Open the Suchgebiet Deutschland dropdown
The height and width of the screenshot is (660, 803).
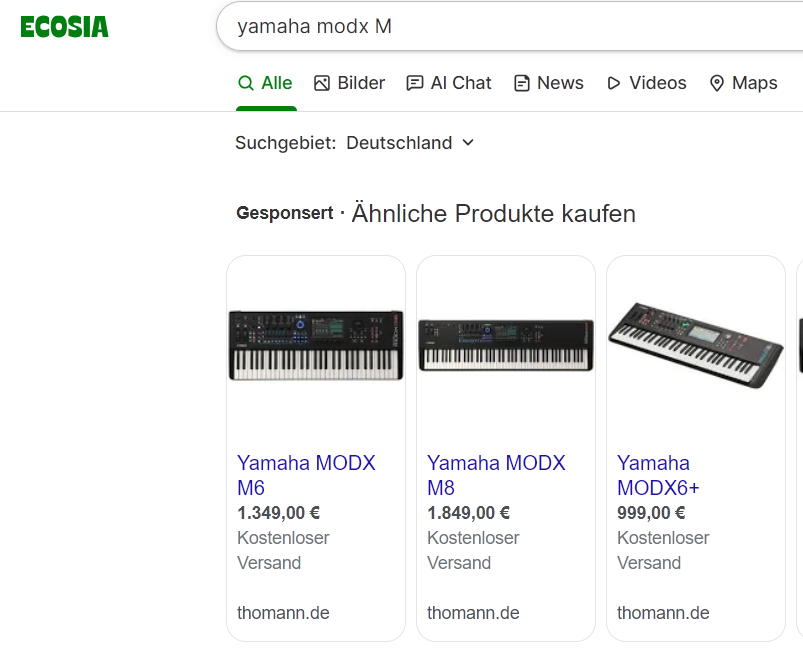point(399,143)
